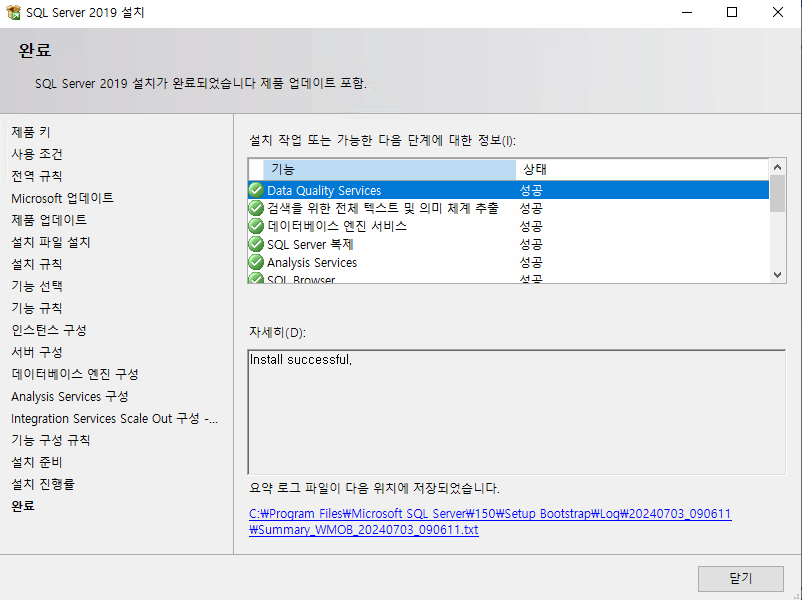Click the 전역 규칙 step
The width and height of the screenshot is (802, 600).
click(x=37, y=176)
